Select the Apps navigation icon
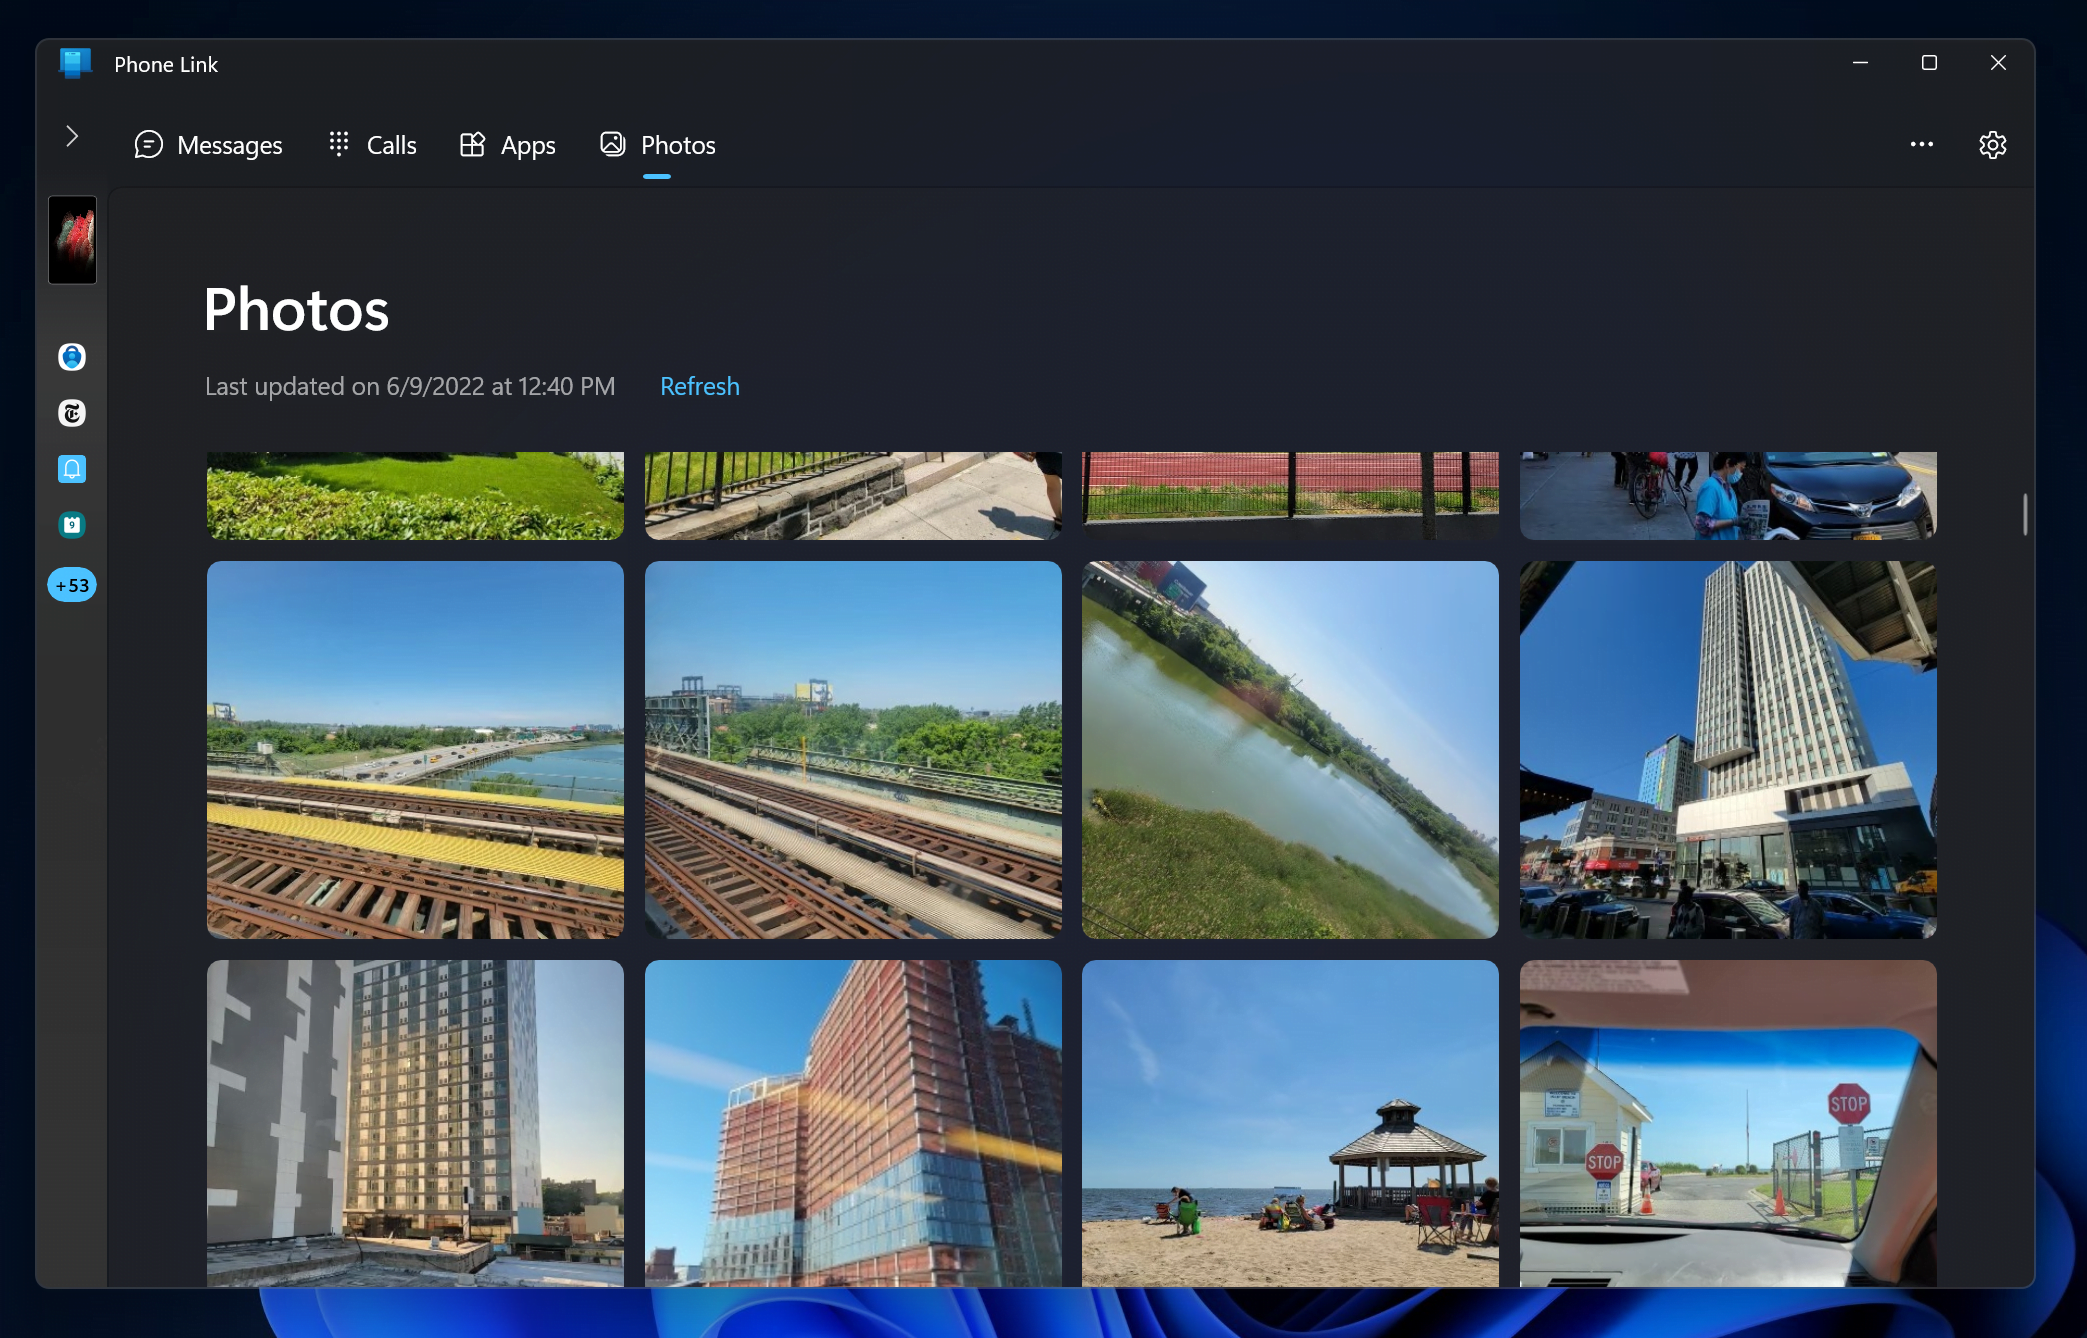The image size is (2087, 1338). [473, 144]
